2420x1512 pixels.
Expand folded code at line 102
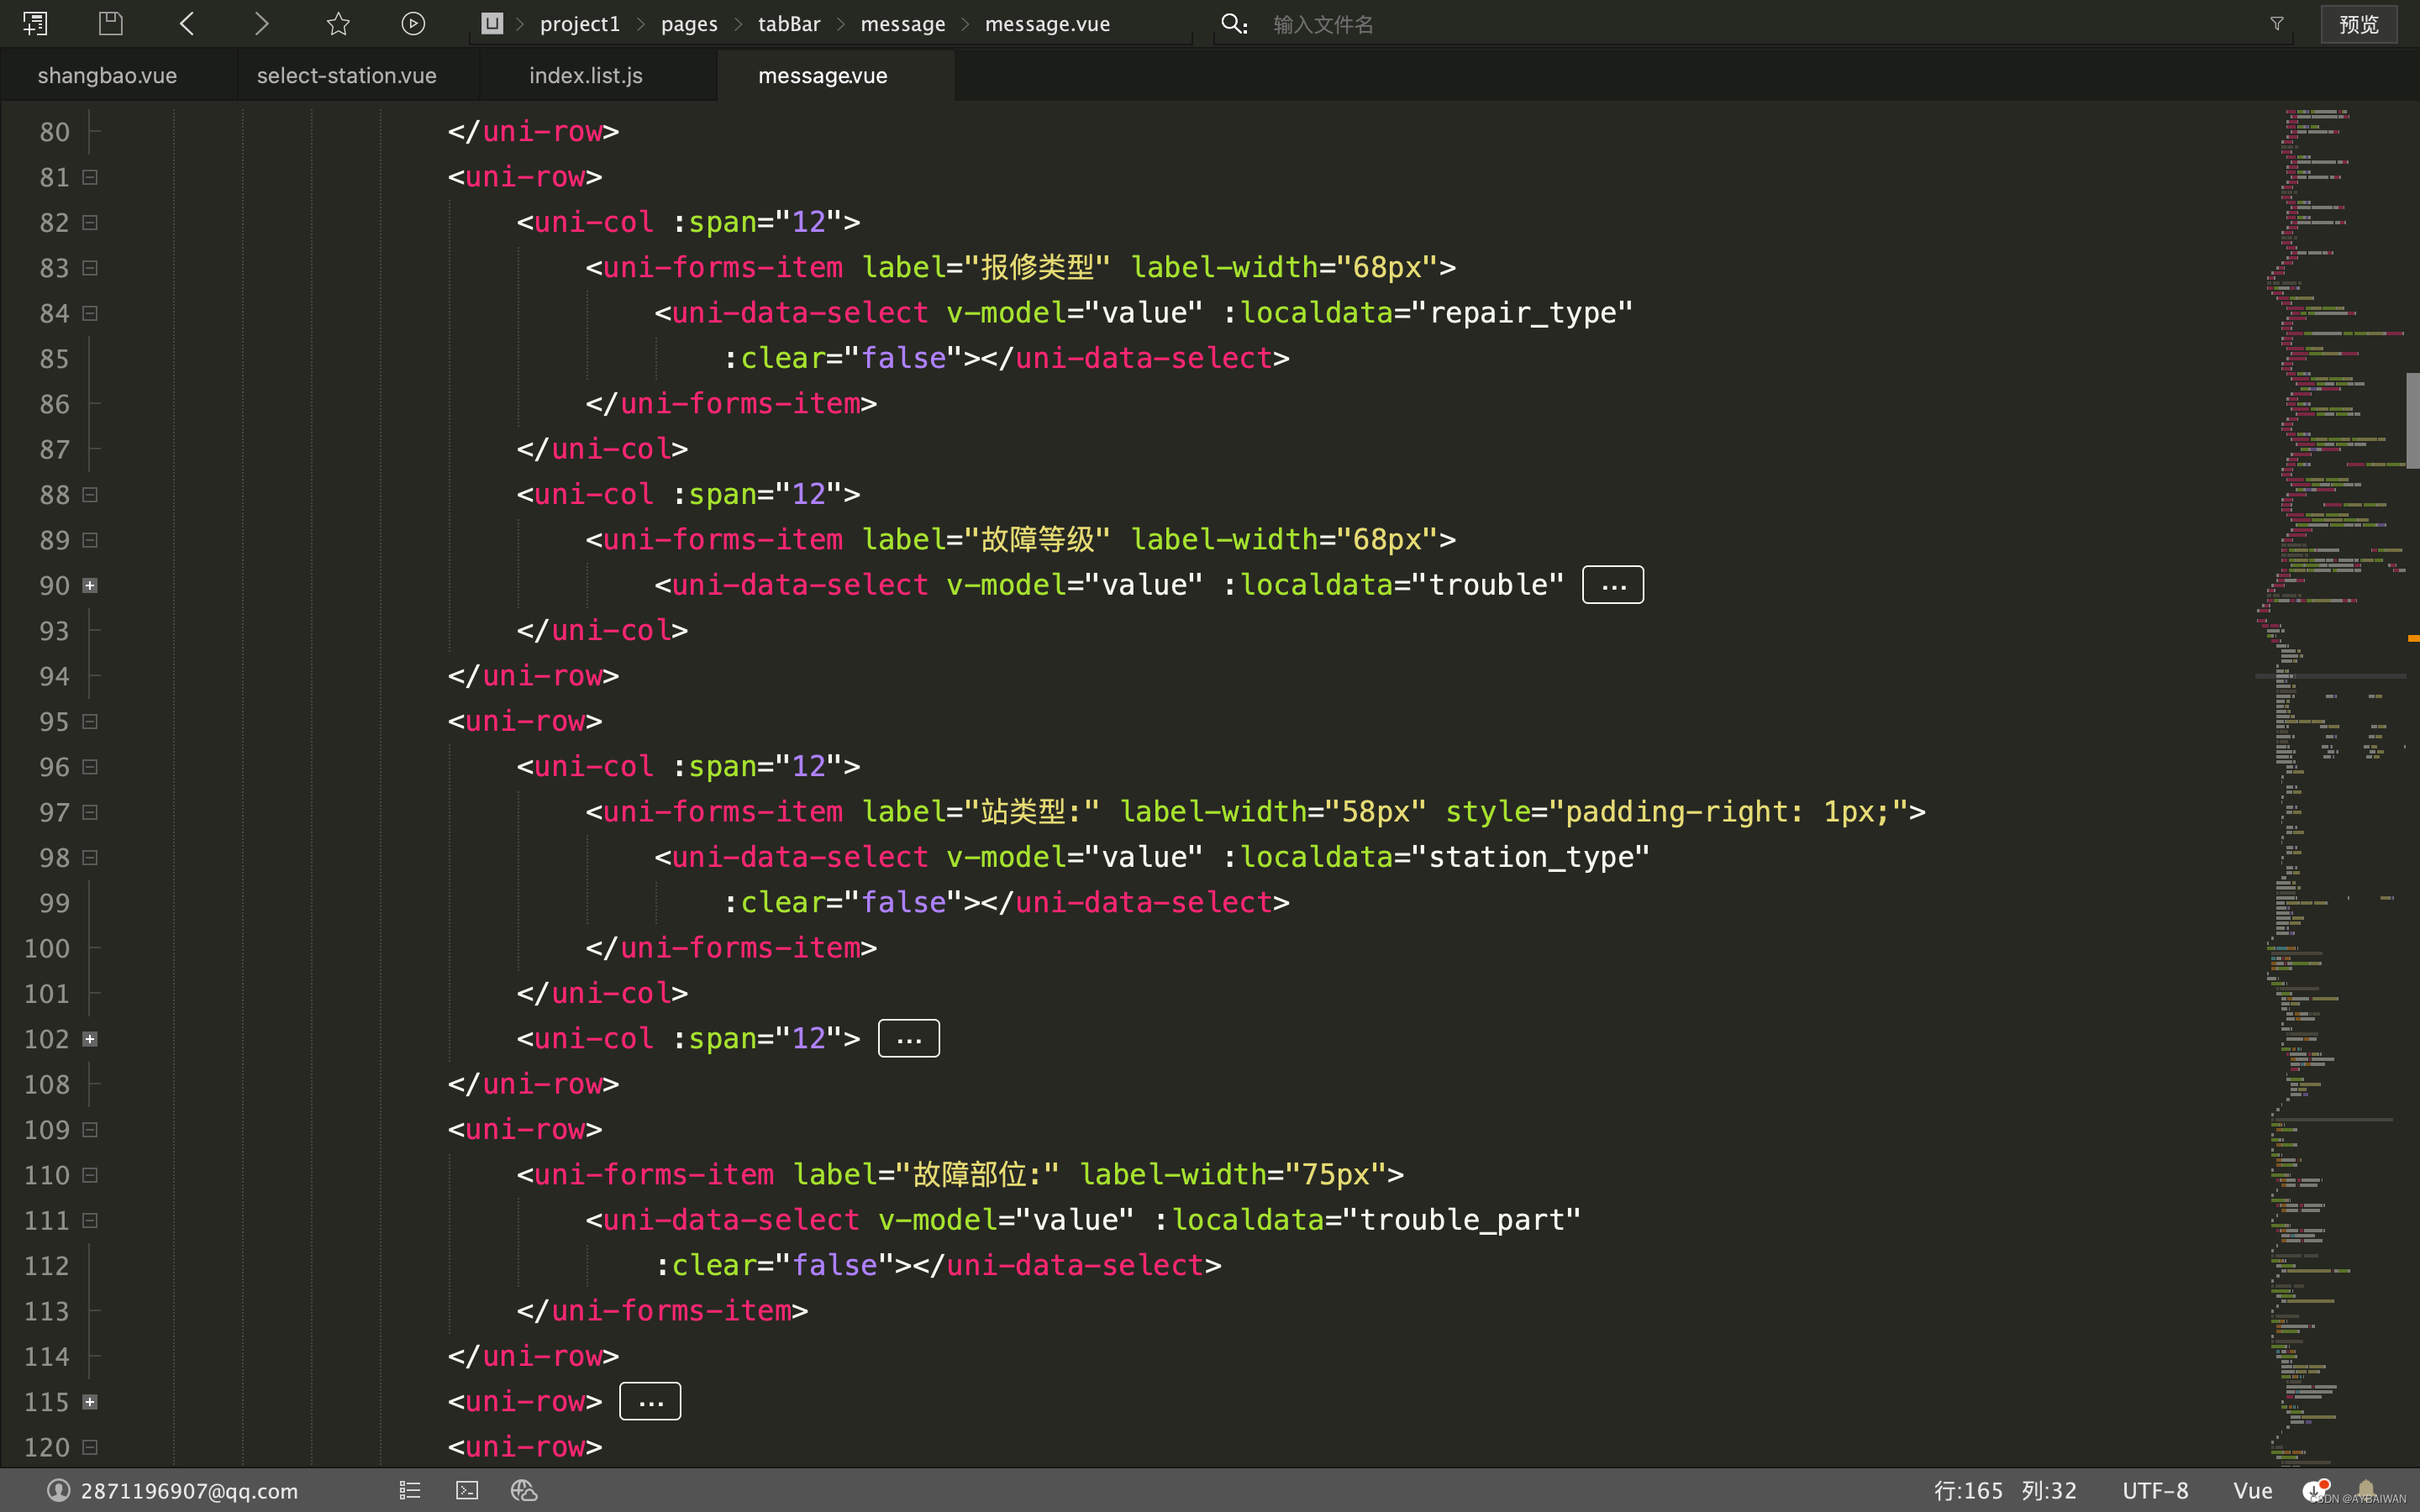[90, 1039]
